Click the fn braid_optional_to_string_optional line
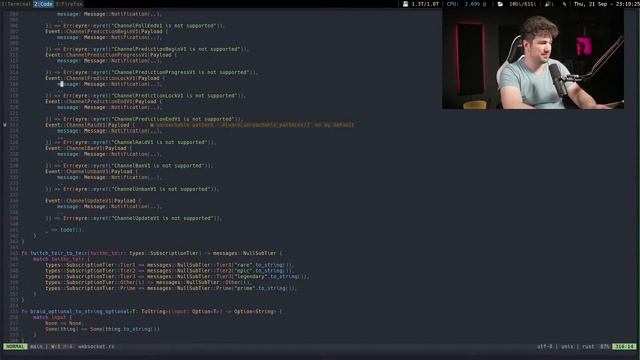This screenshot has width=640, height=360. pos(152,311)
